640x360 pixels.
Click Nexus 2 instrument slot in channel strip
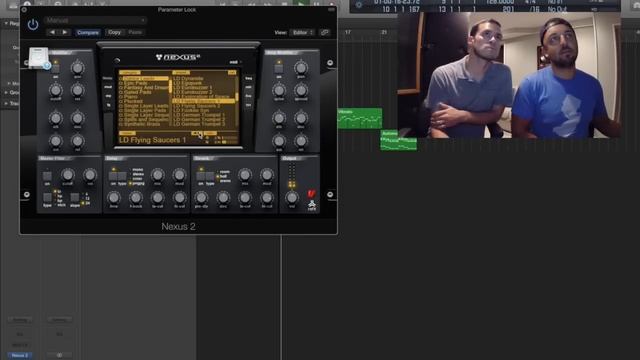pyautogui.click(x=20, y=356)
